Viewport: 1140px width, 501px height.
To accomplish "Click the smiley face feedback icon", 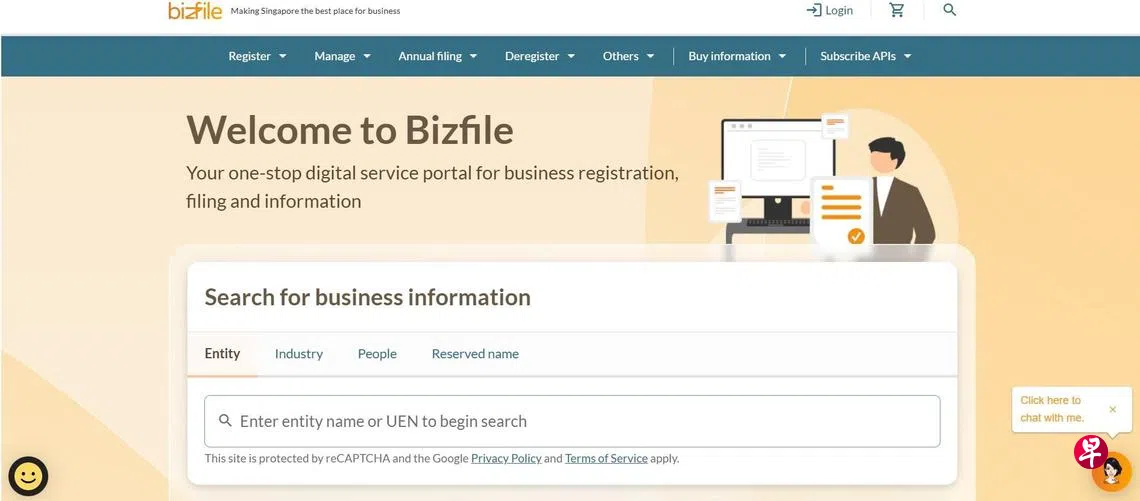I will (28, 476).
